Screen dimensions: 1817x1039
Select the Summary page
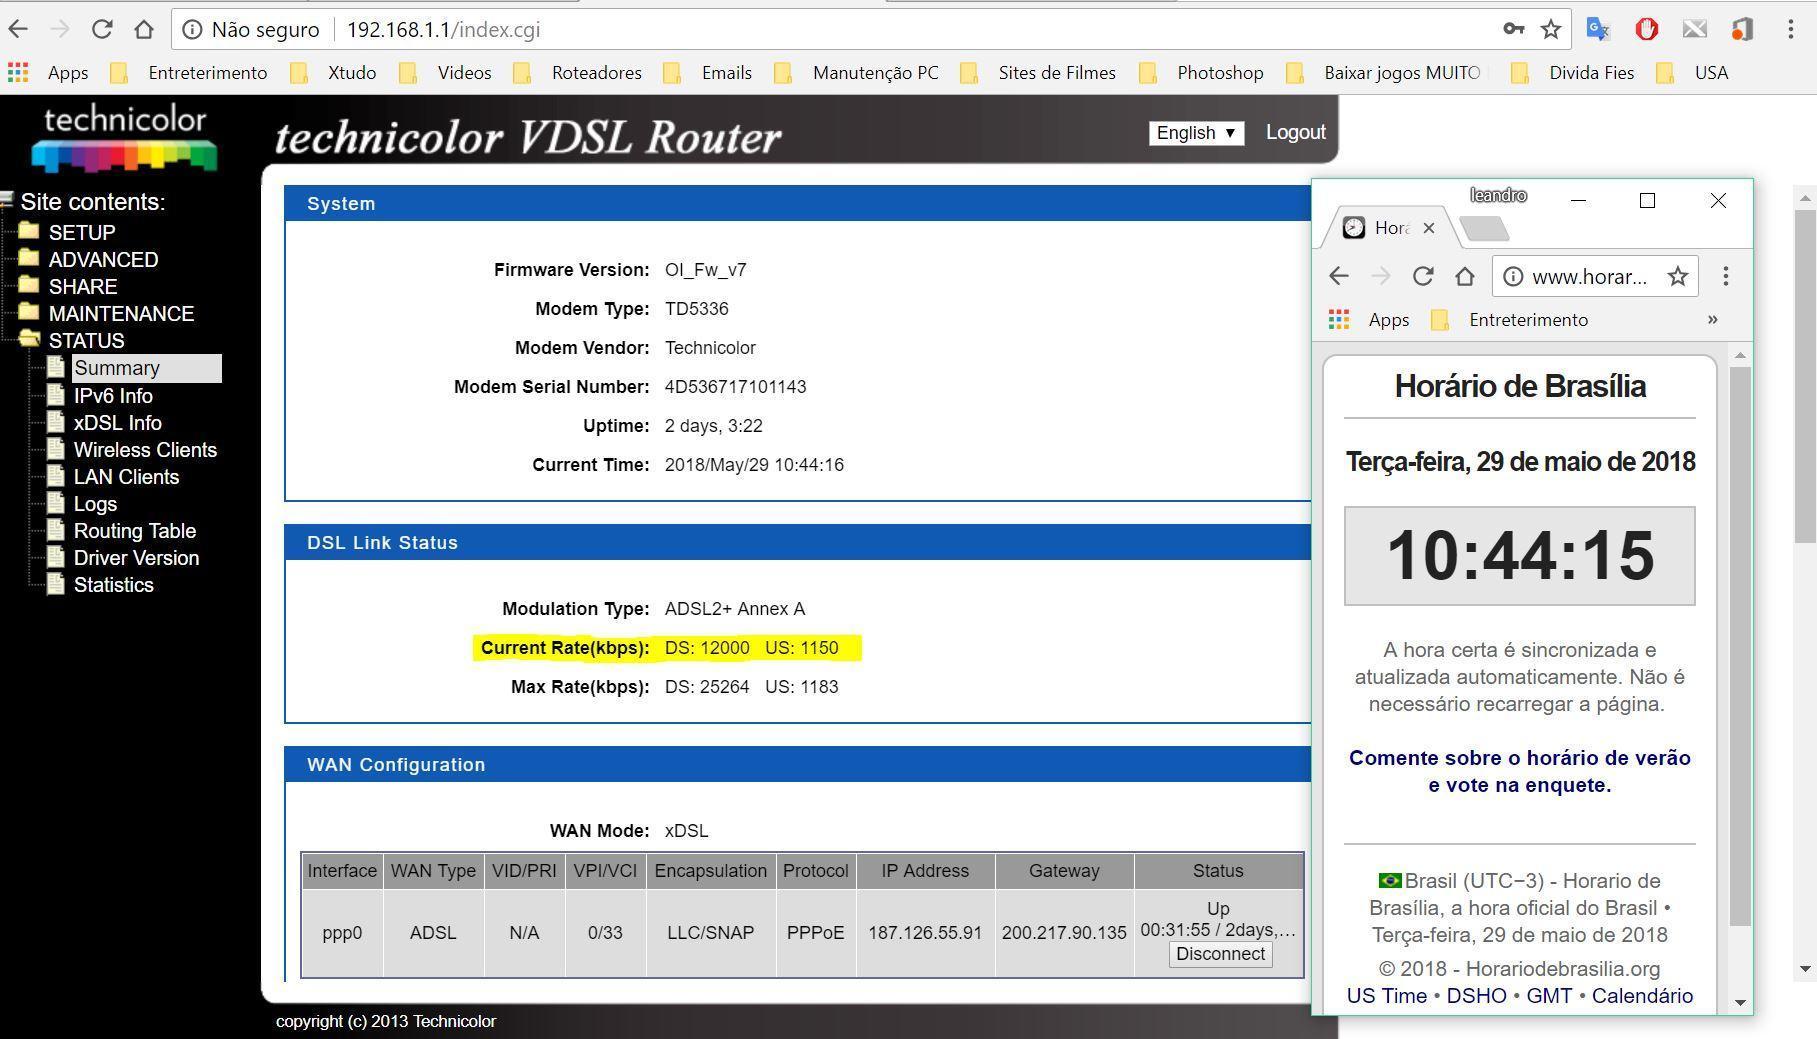coord(146,368)
